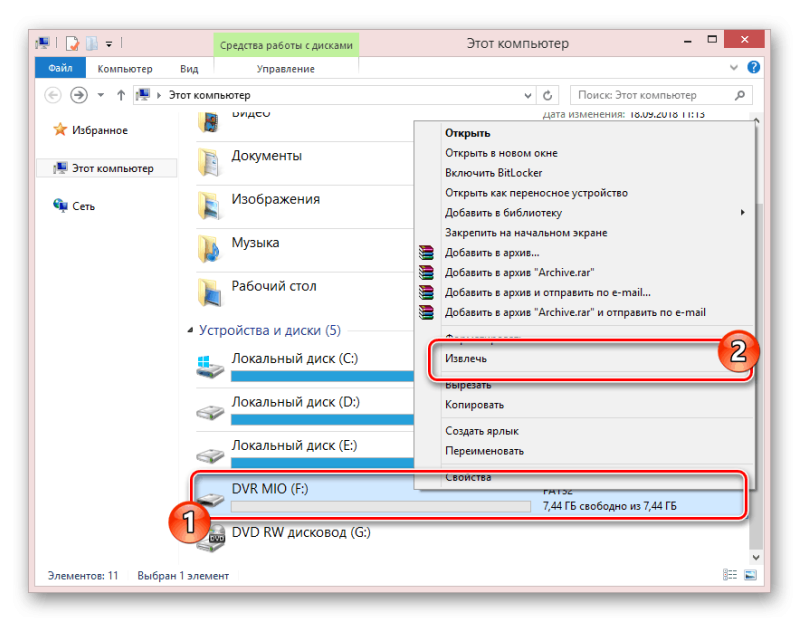
Task: Select the Видео folder icon
Action: (209, 121)
